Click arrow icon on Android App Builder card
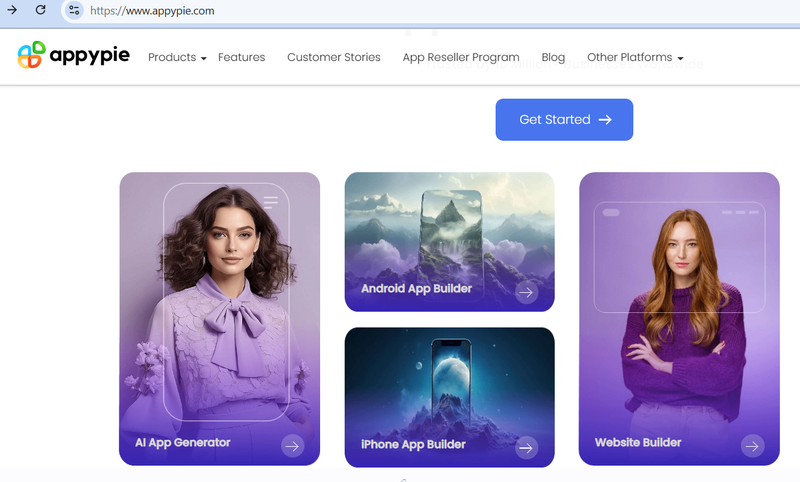Screen dimensions: 800x482 527,292
